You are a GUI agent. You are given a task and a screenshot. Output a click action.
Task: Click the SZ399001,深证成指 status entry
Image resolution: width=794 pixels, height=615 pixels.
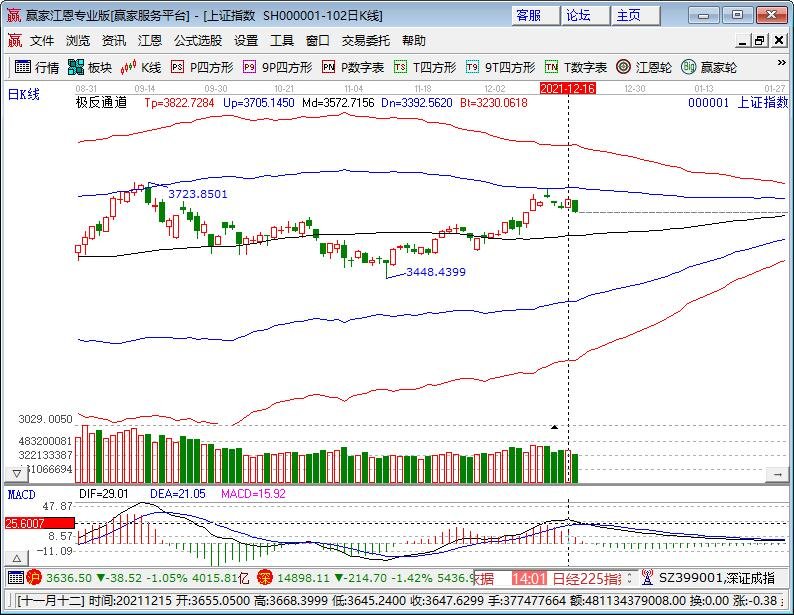coord(717,578)
